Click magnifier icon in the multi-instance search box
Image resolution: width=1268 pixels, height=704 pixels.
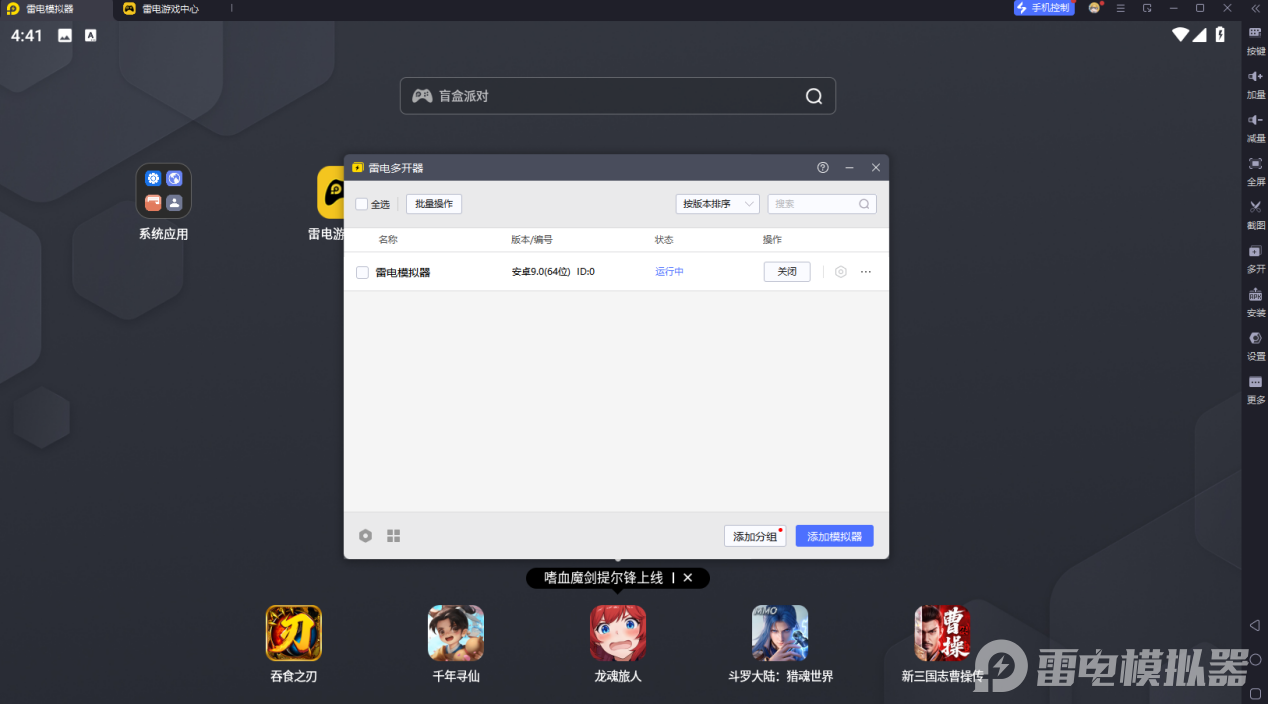click(x=864, y=204)
